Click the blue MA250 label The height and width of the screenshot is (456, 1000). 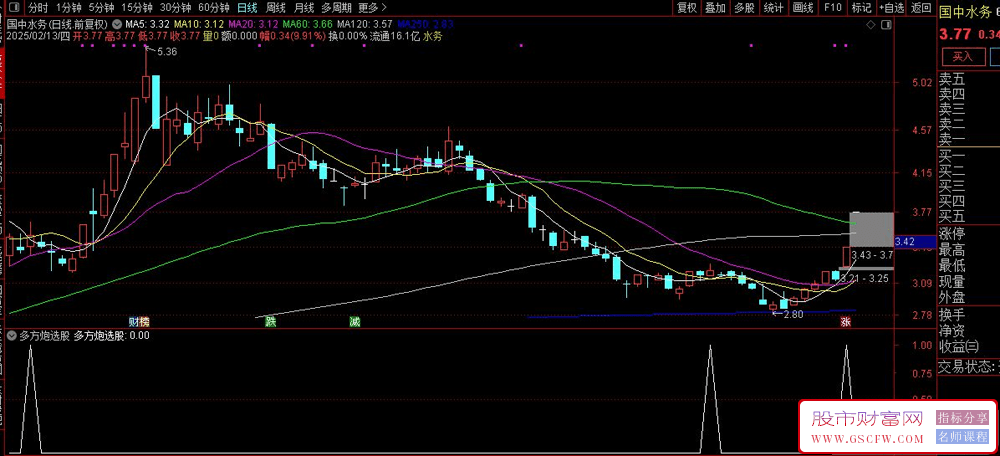tap(425, 25)
